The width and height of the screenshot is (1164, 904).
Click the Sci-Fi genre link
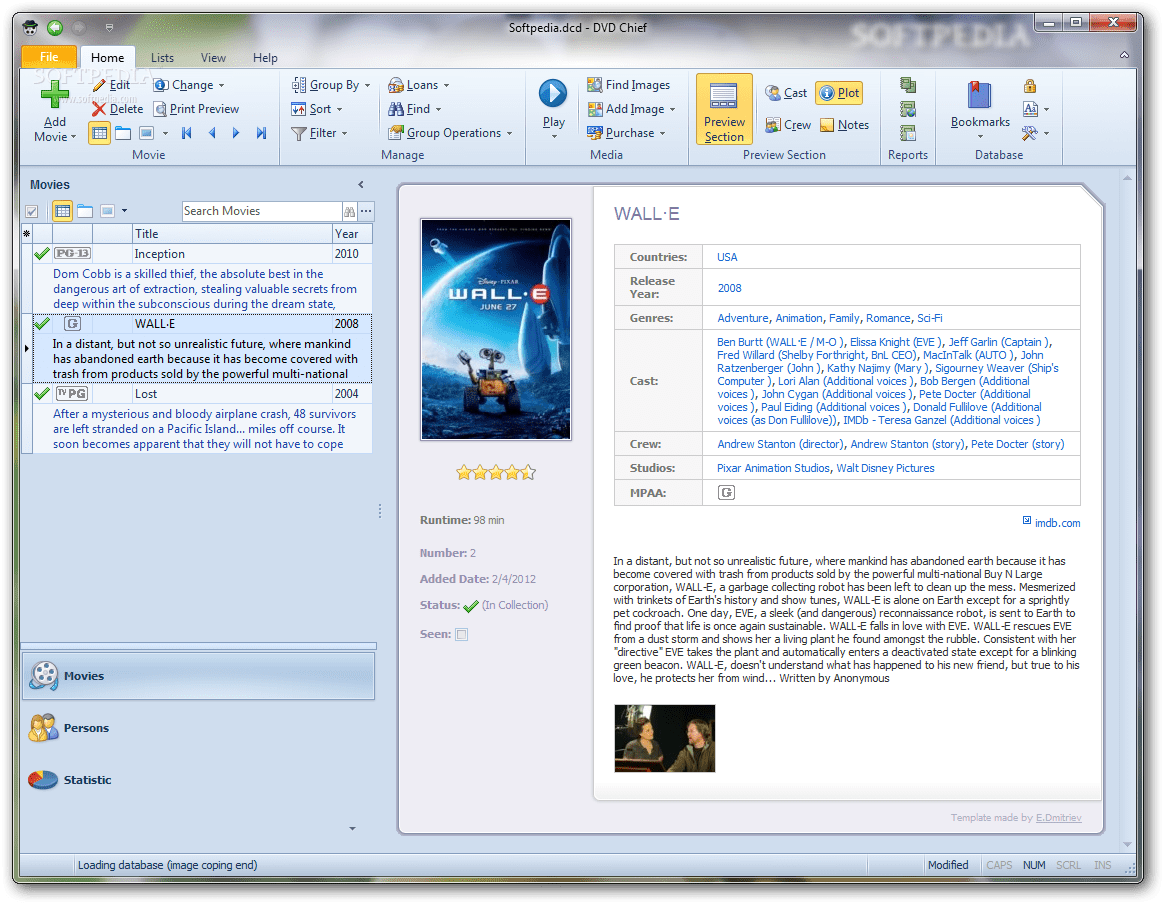[929, 318]
